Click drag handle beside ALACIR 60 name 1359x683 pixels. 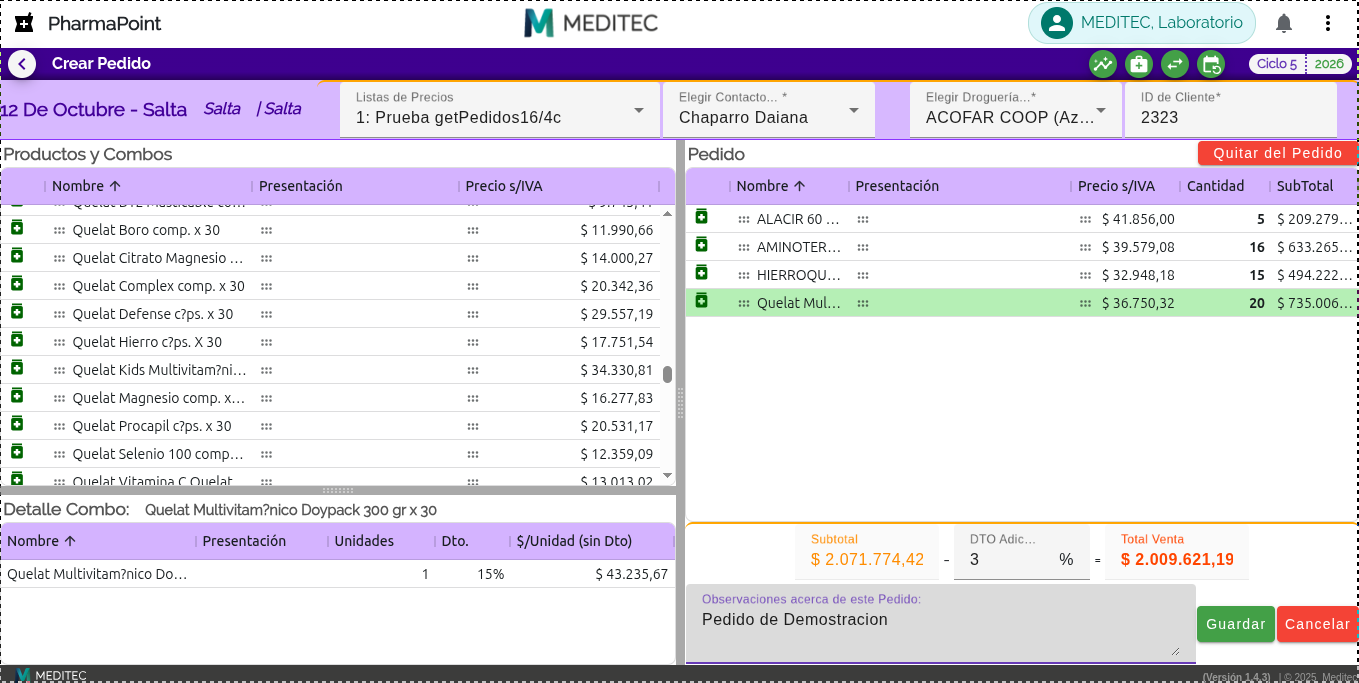coord(744,219)
